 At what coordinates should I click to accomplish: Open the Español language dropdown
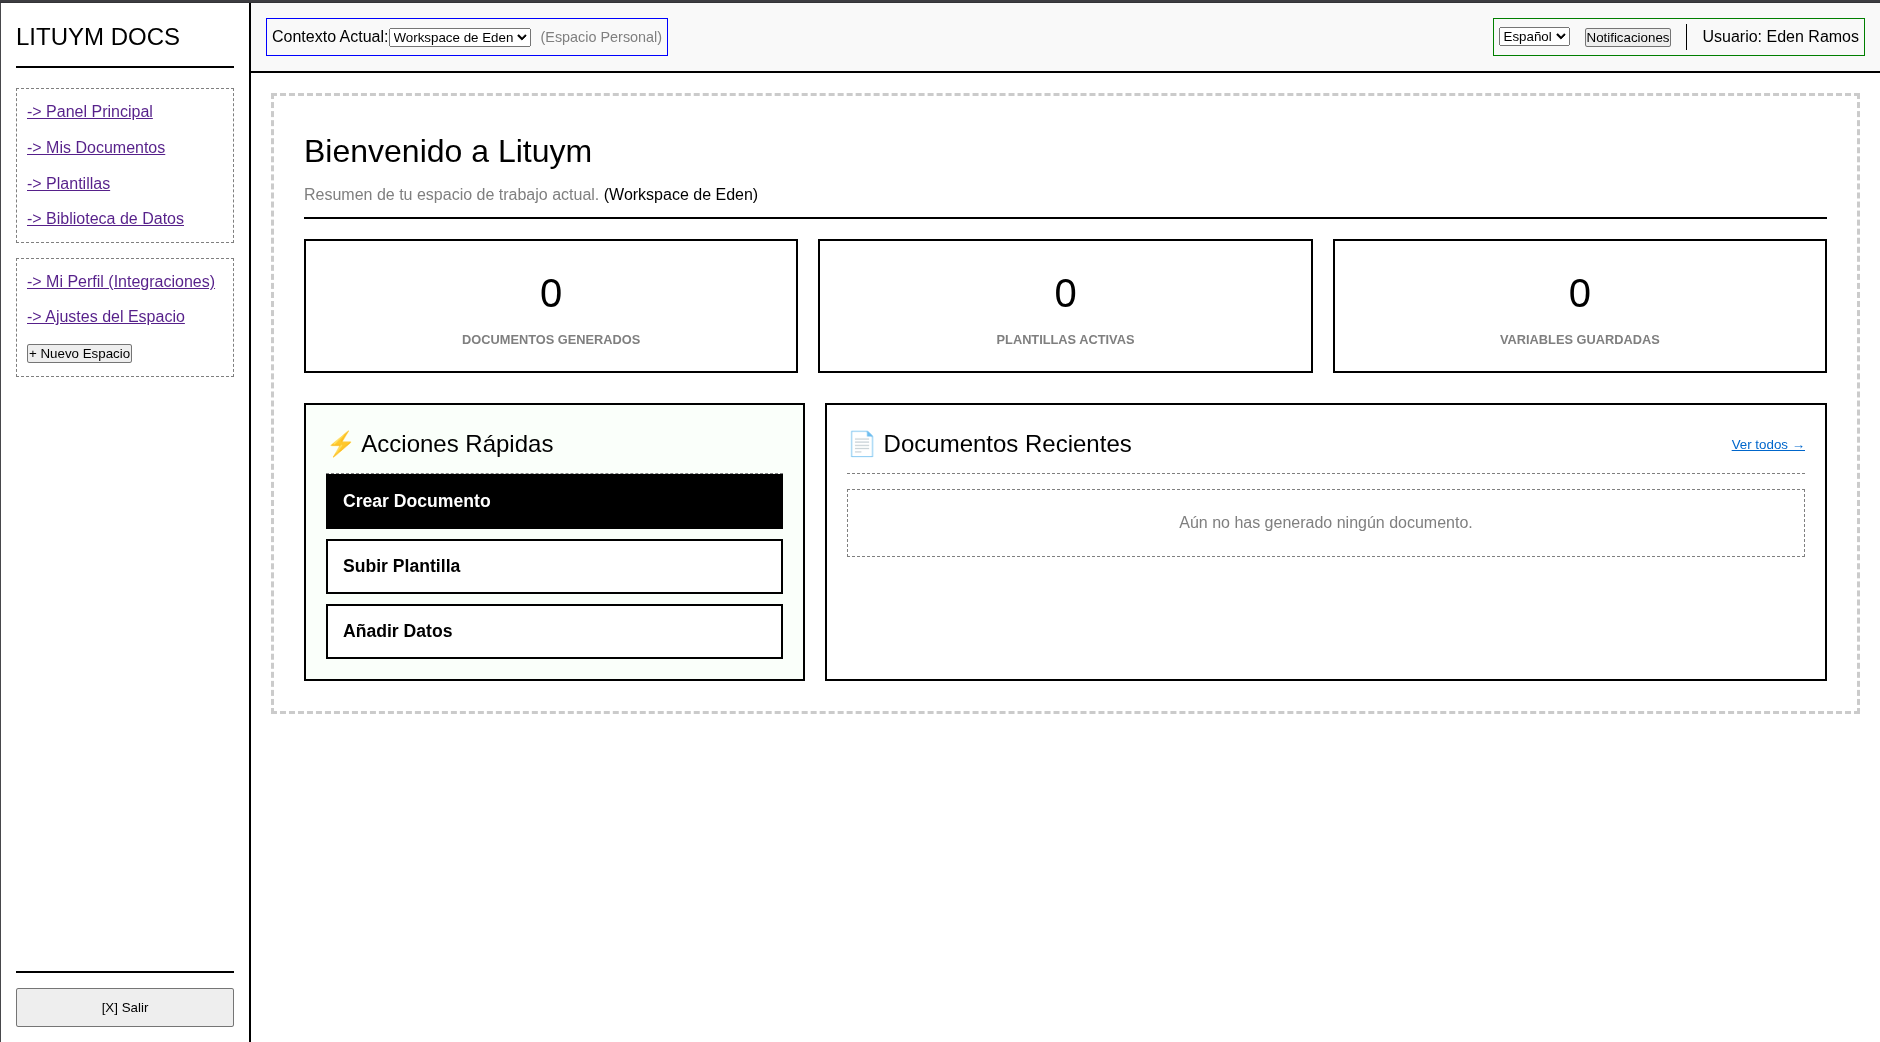[1534, 37]
